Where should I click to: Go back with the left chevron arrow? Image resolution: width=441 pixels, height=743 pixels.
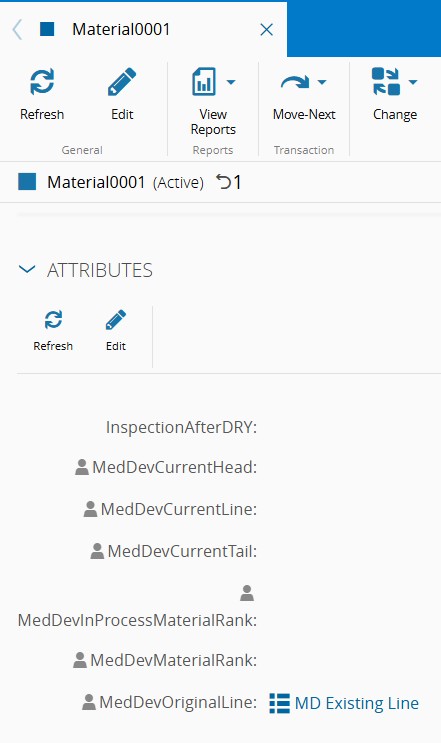pyautogui.click(x=17, y=29)
